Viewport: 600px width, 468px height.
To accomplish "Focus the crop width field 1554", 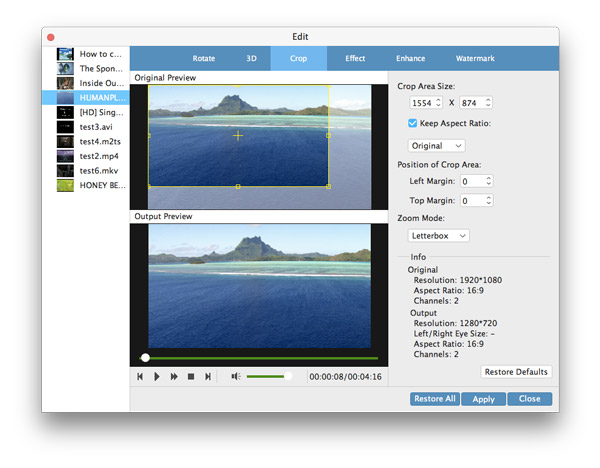I will pos(422,103).
